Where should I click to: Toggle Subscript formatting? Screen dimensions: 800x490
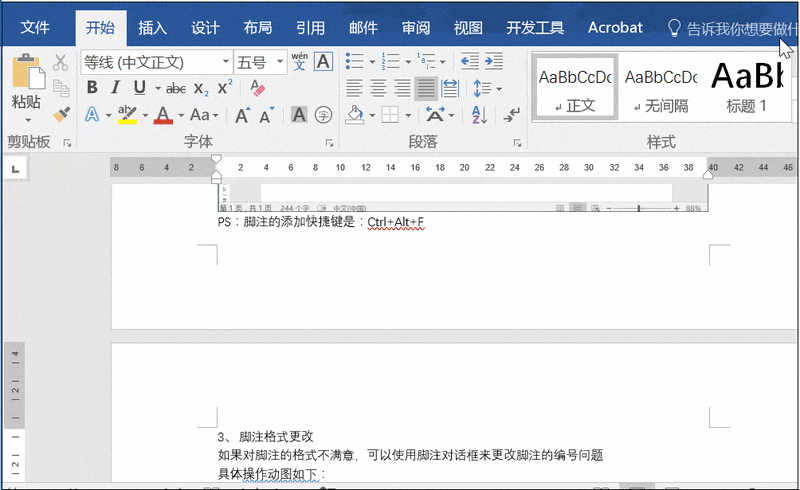coord(202,89)
